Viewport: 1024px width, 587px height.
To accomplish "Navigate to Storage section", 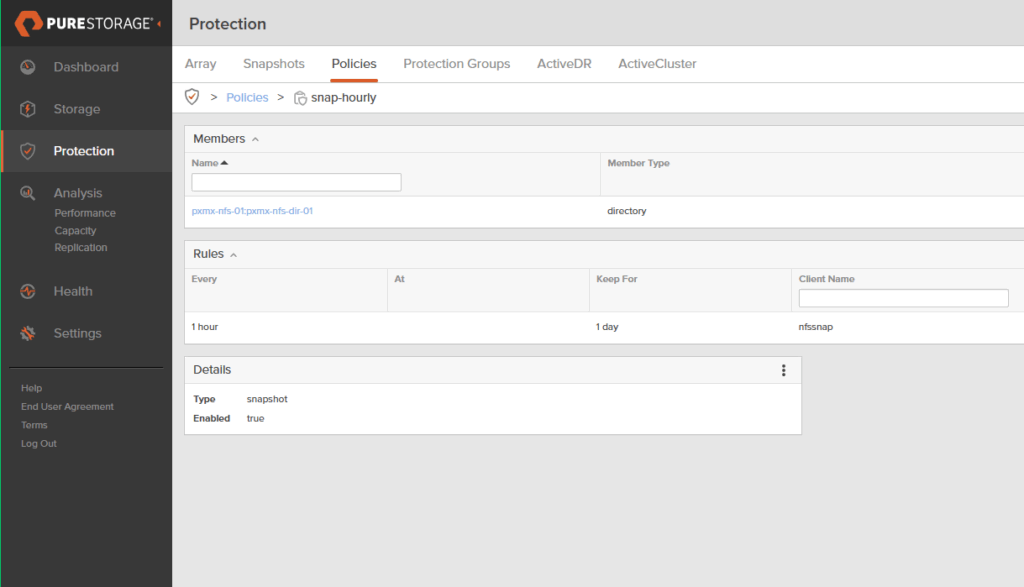I will (77, 109).
